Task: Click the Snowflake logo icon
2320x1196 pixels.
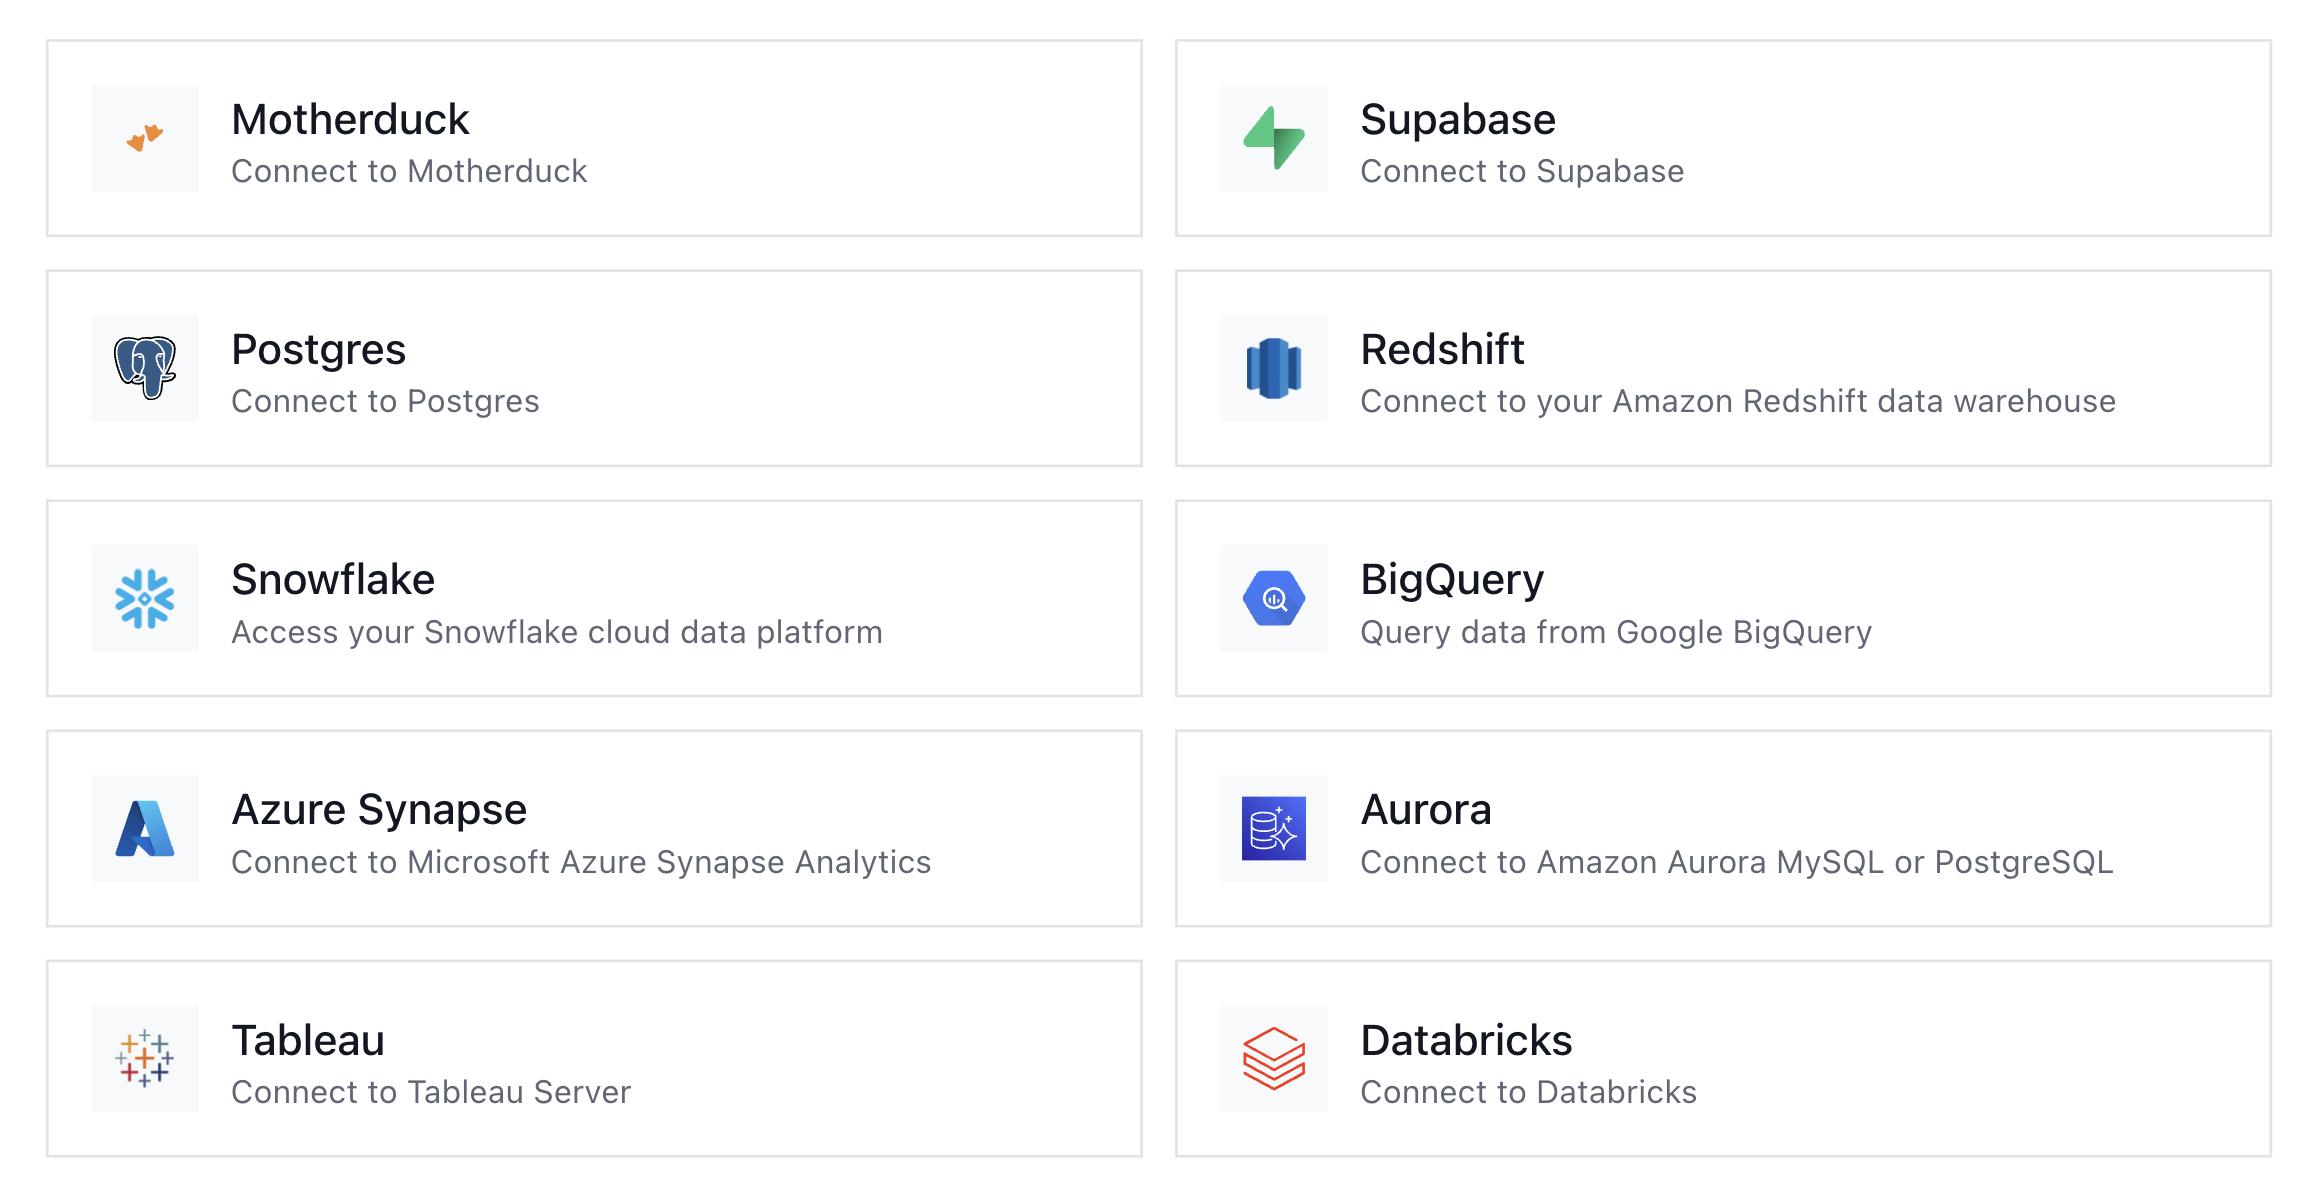Action: [x=145, y=598]
